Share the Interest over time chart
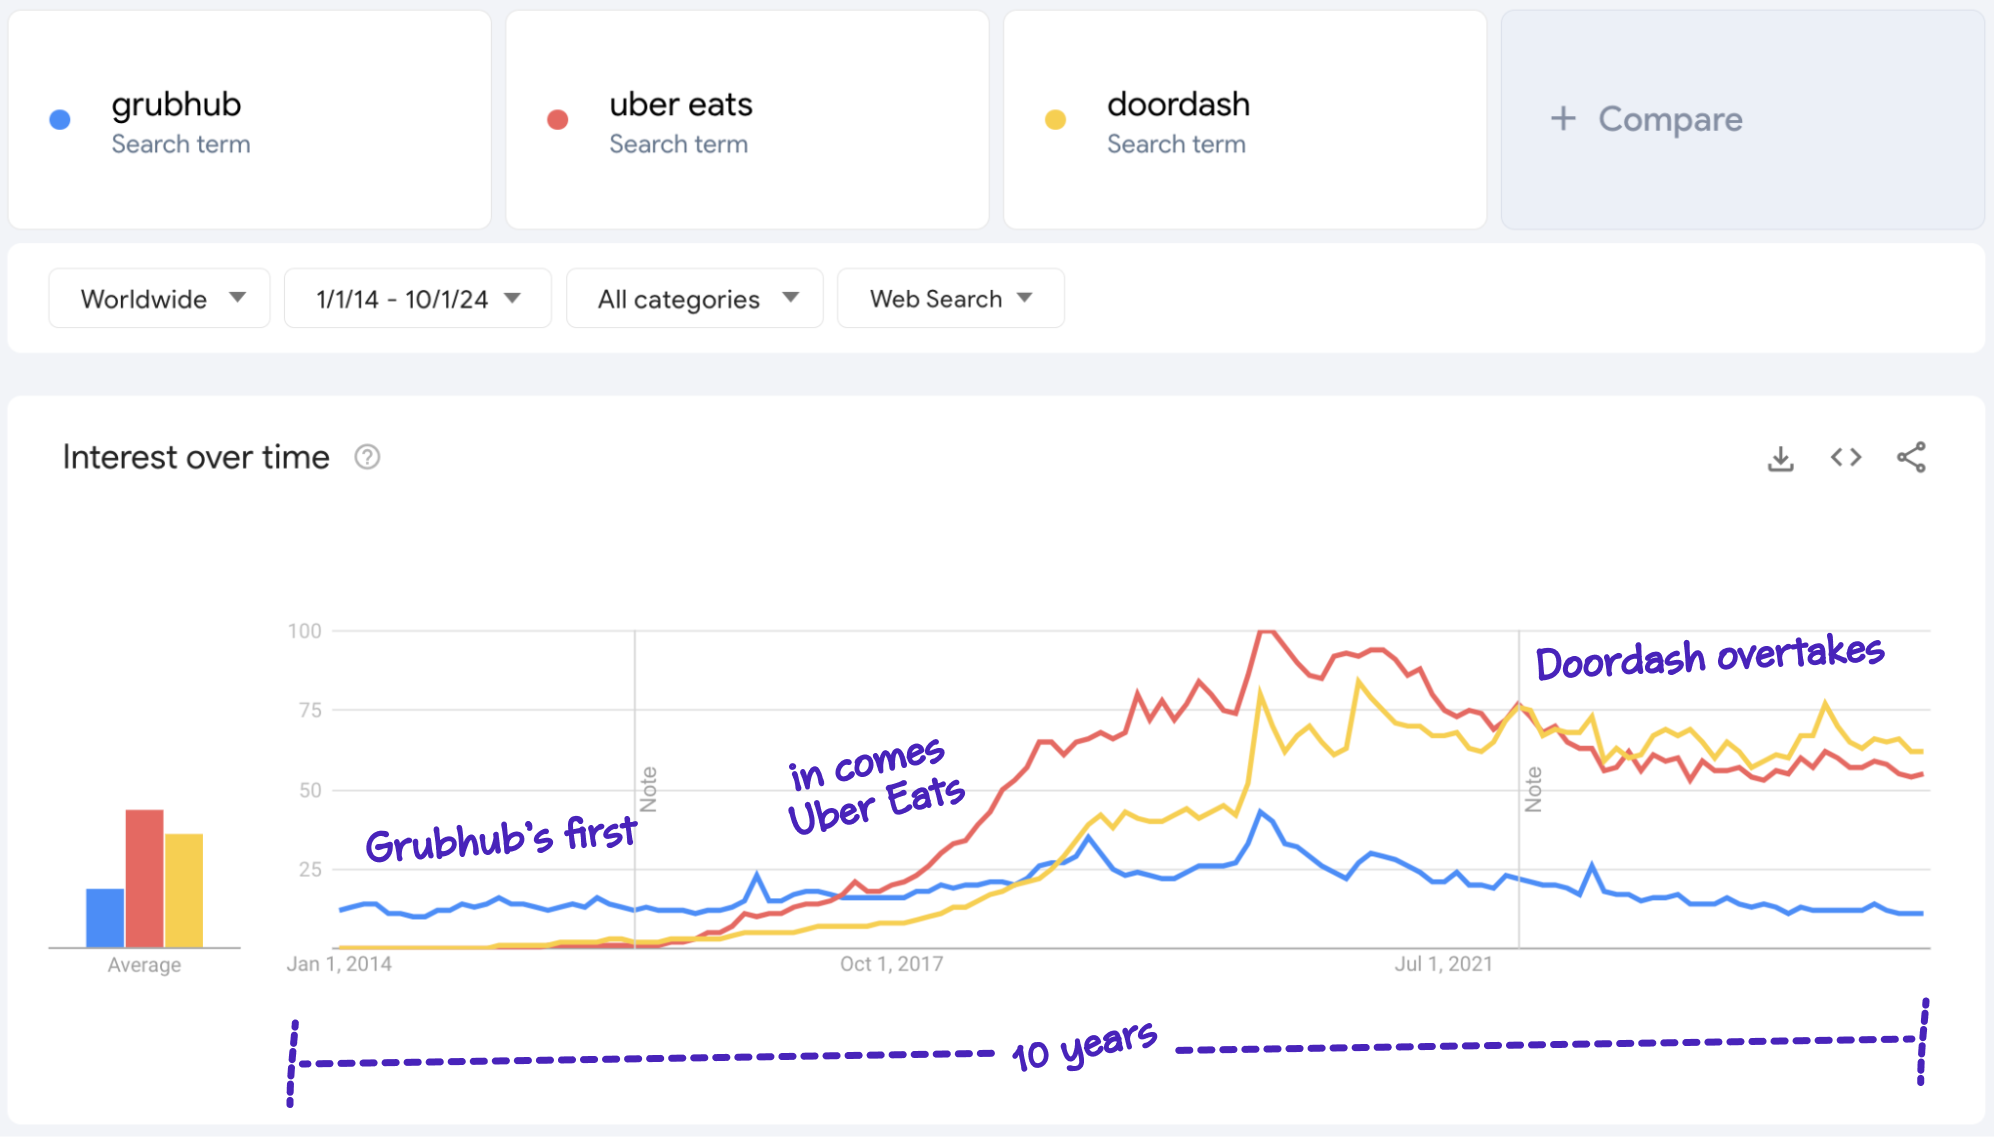This screenshot has width=1994, height=1138. point(1911,457)
